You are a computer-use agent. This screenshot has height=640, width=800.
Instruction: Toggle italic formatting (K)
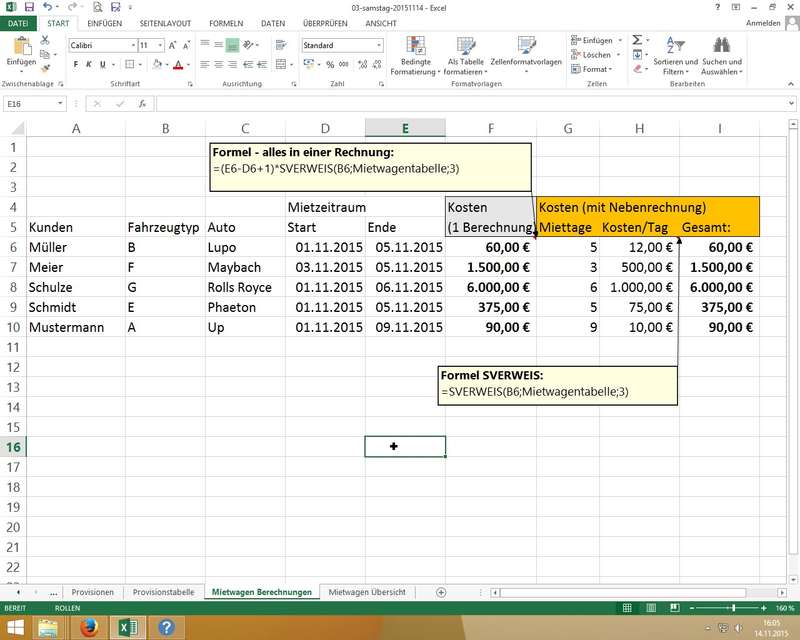(89, 65)
